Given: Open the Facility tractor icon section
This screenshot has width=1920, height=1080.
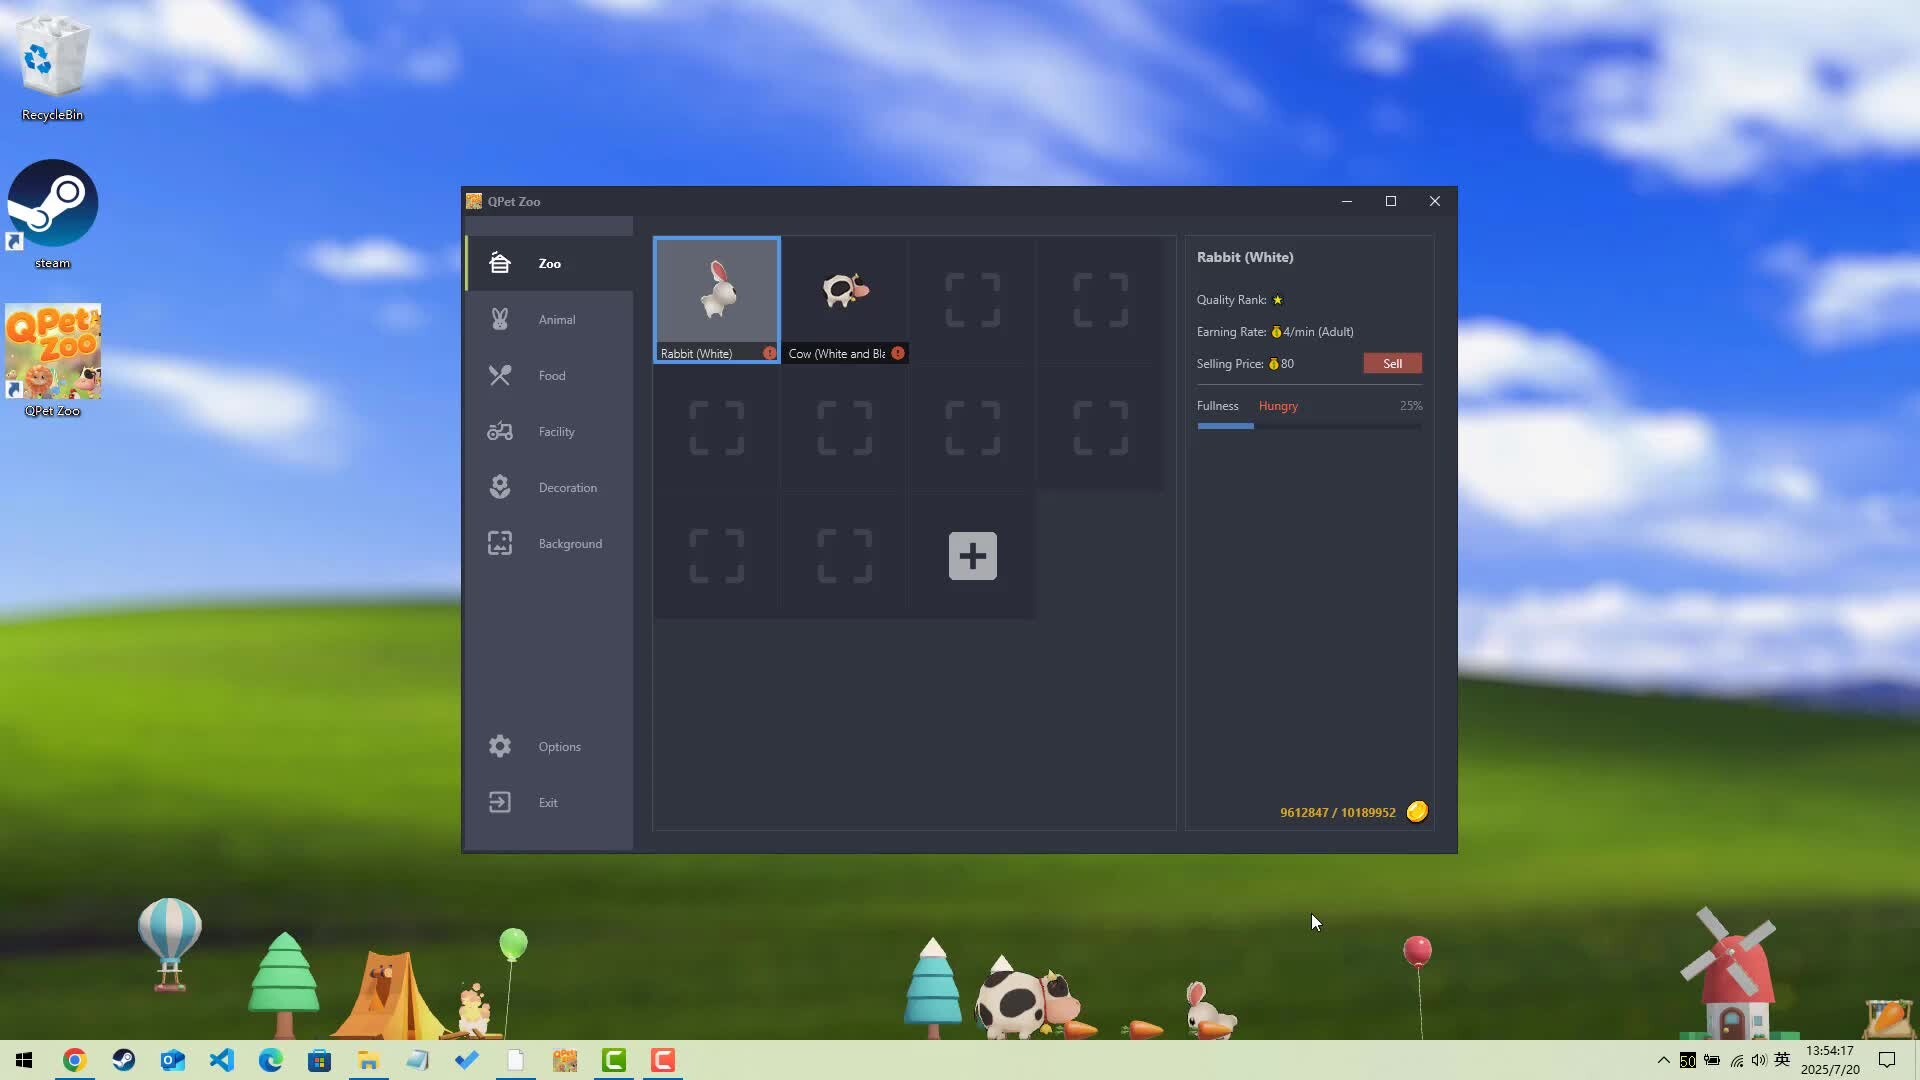Looking at the screenshot, I should pos(500,432).
